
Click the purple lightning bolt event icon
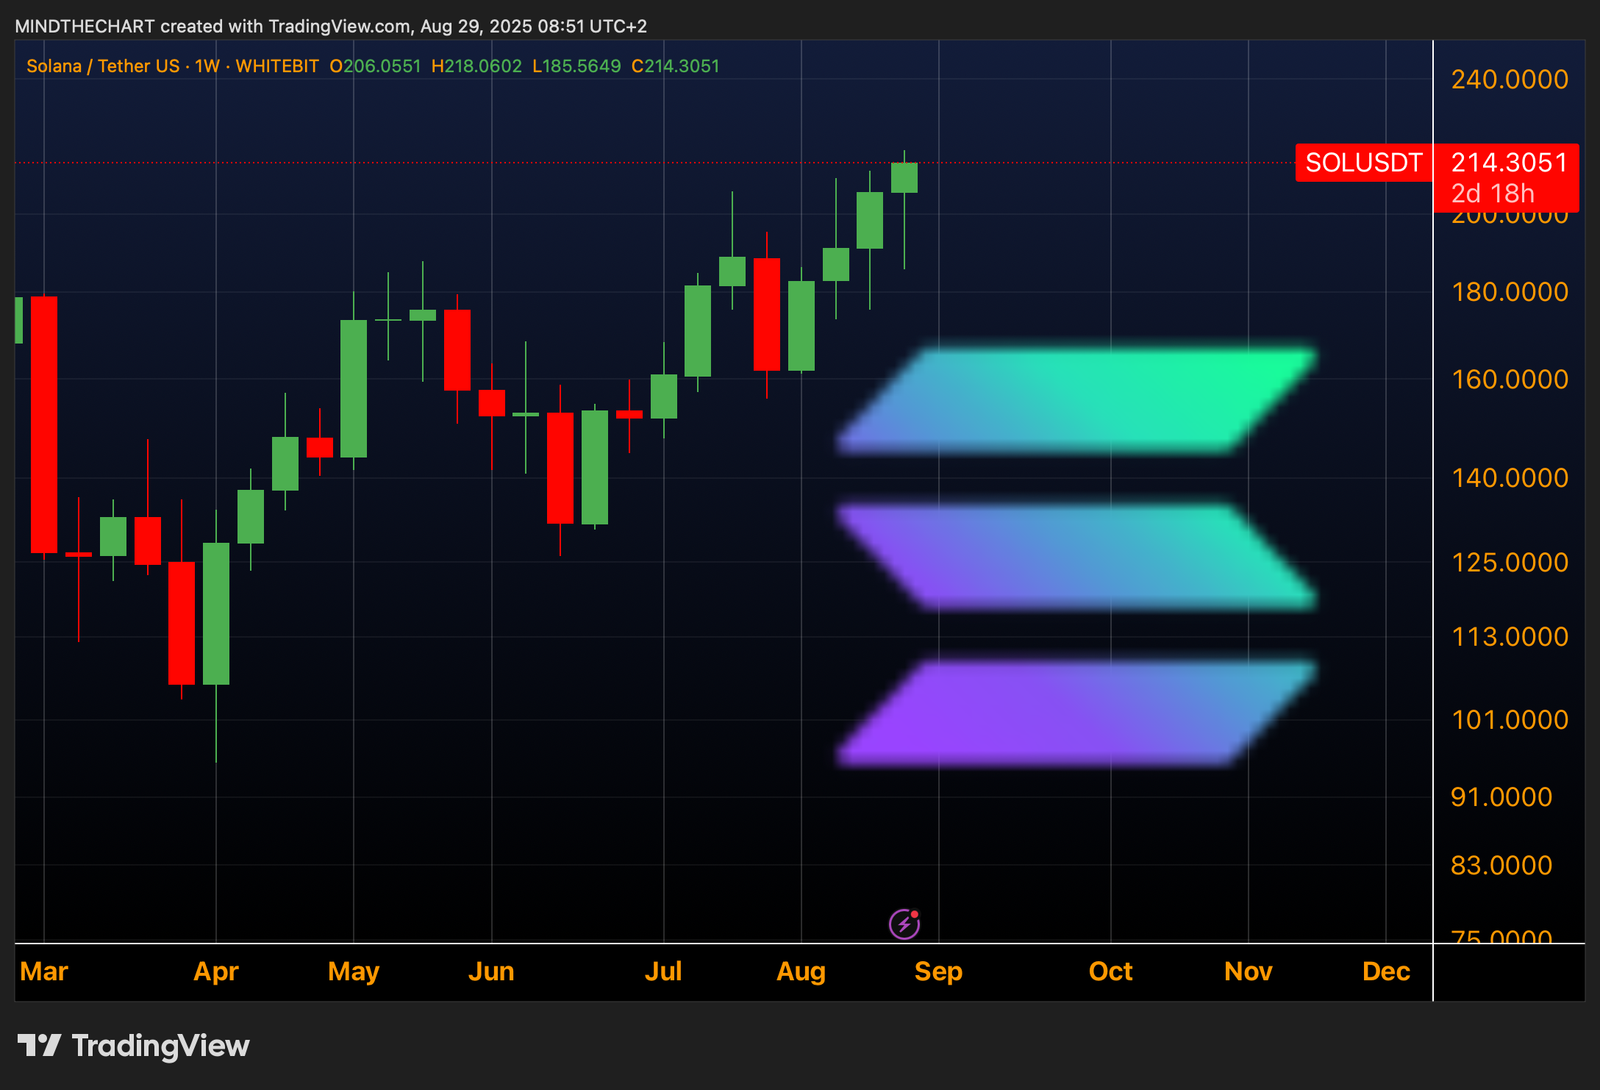pos(904,924)
